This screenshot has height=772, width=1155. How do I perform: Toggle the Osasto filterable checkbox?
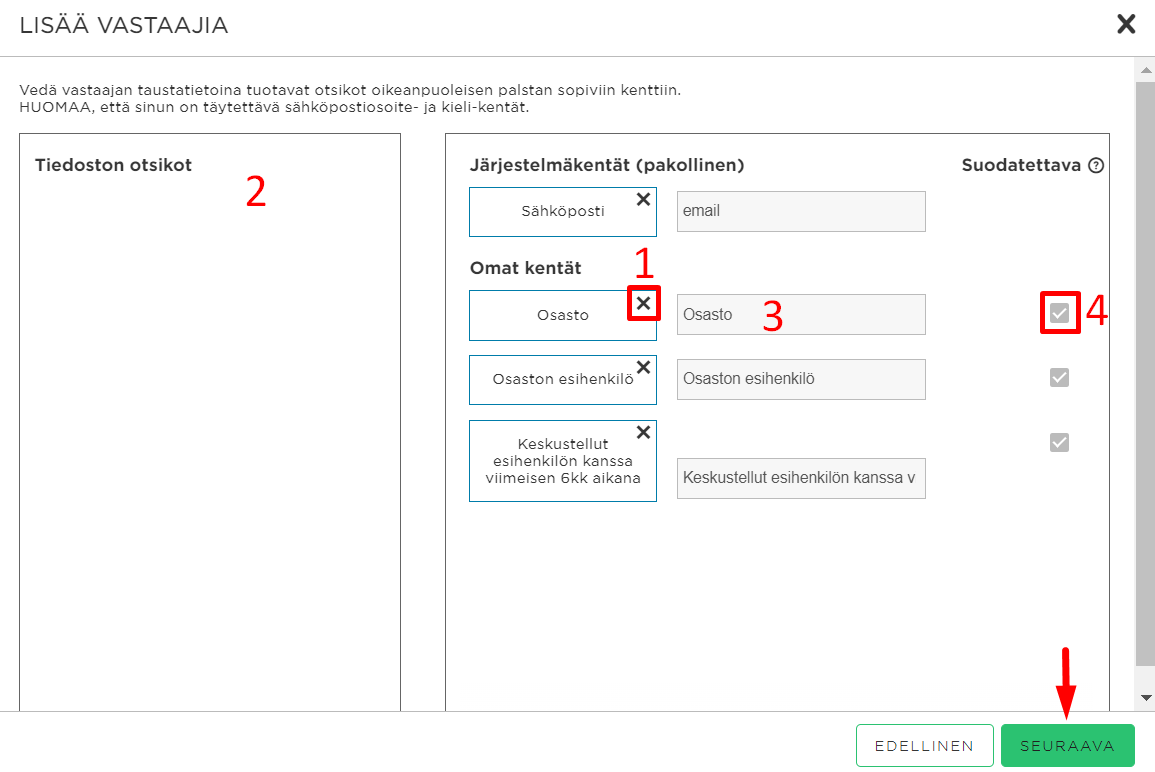[x=1059, y=313]
